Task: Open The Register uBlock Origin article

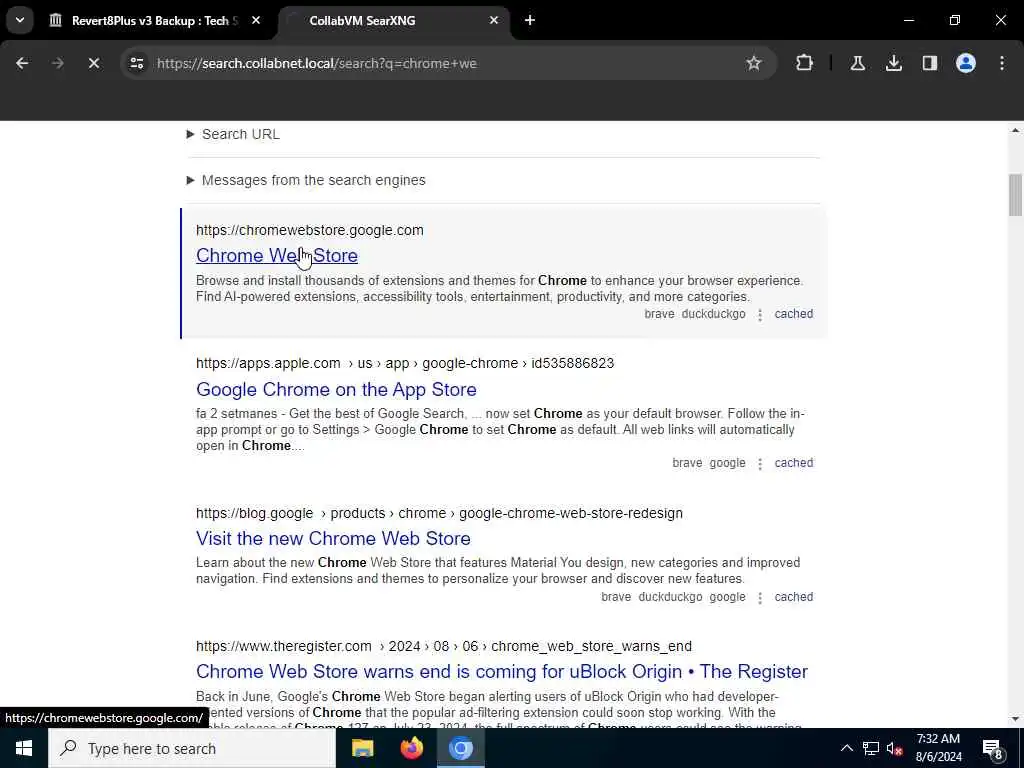Action: [x=502, y=671]
